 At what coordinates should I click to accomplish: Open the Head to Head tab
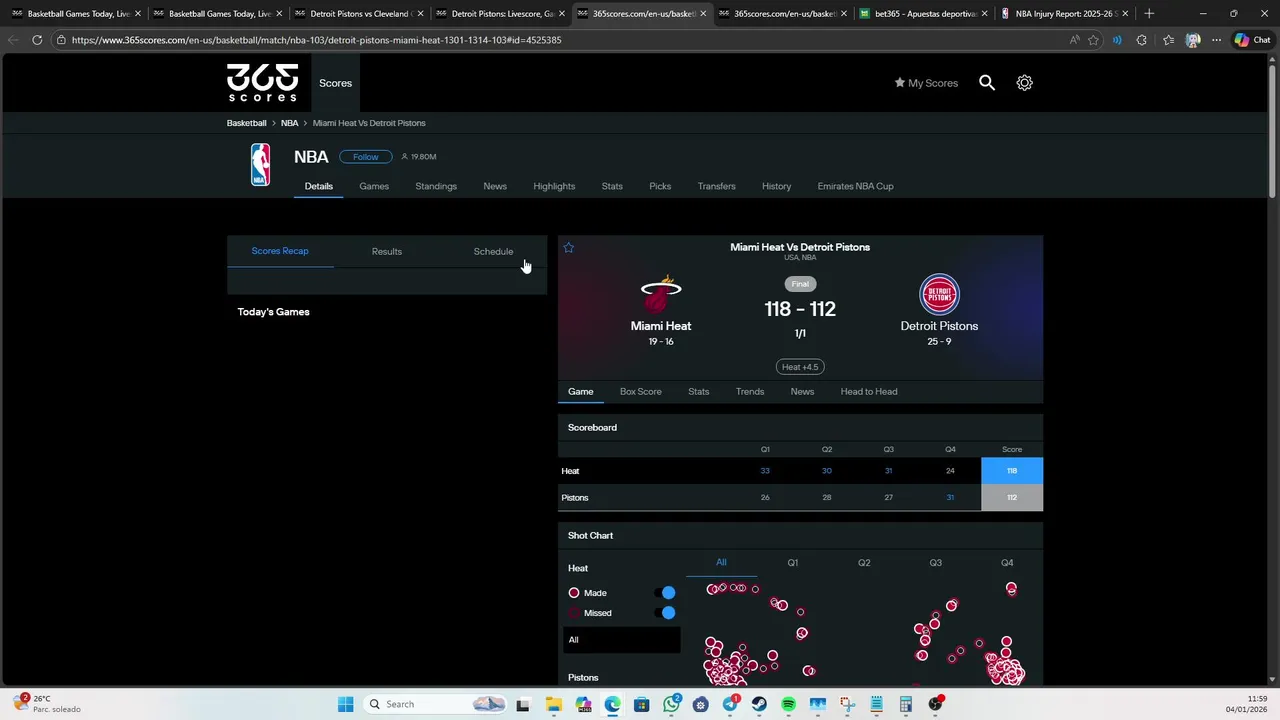tap(869, 391)
